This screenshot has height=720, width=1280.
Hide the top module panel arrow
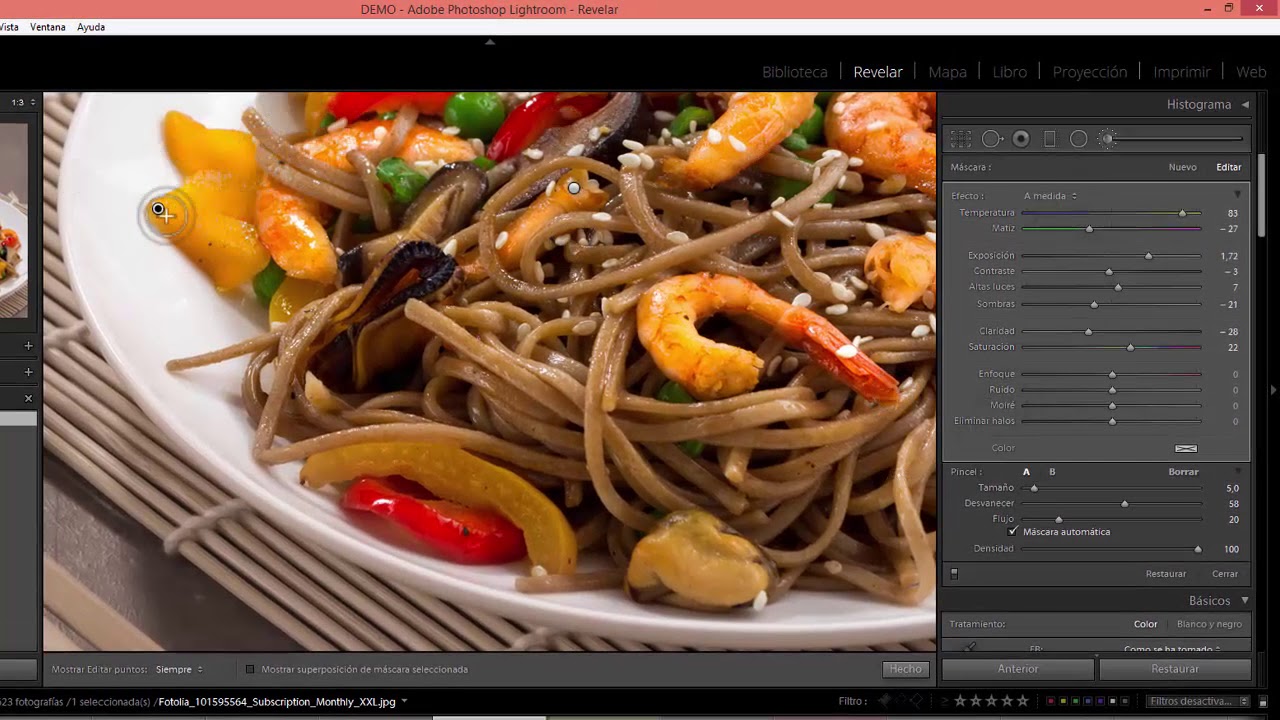[490, 42]
